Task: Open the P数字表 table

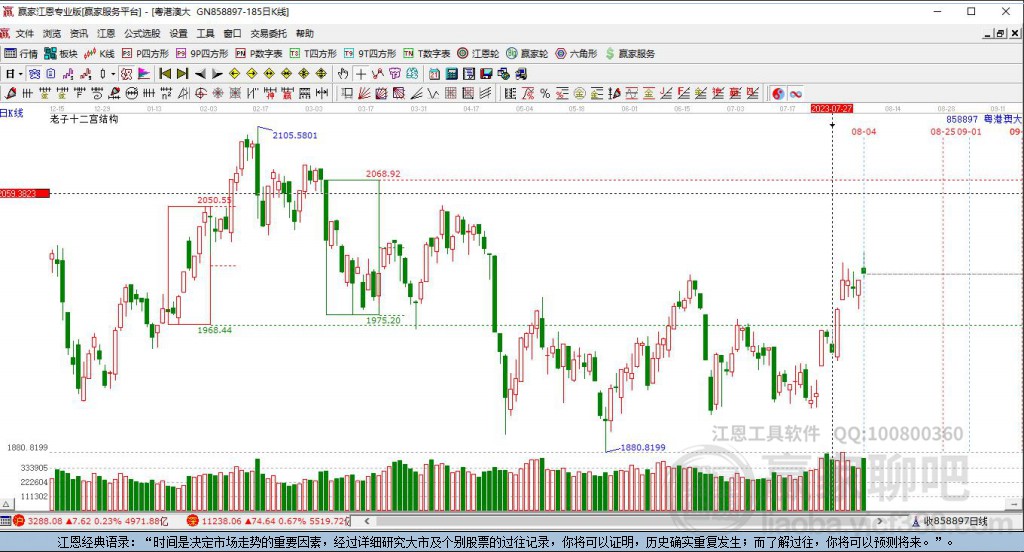Action: tap(259, 54)
